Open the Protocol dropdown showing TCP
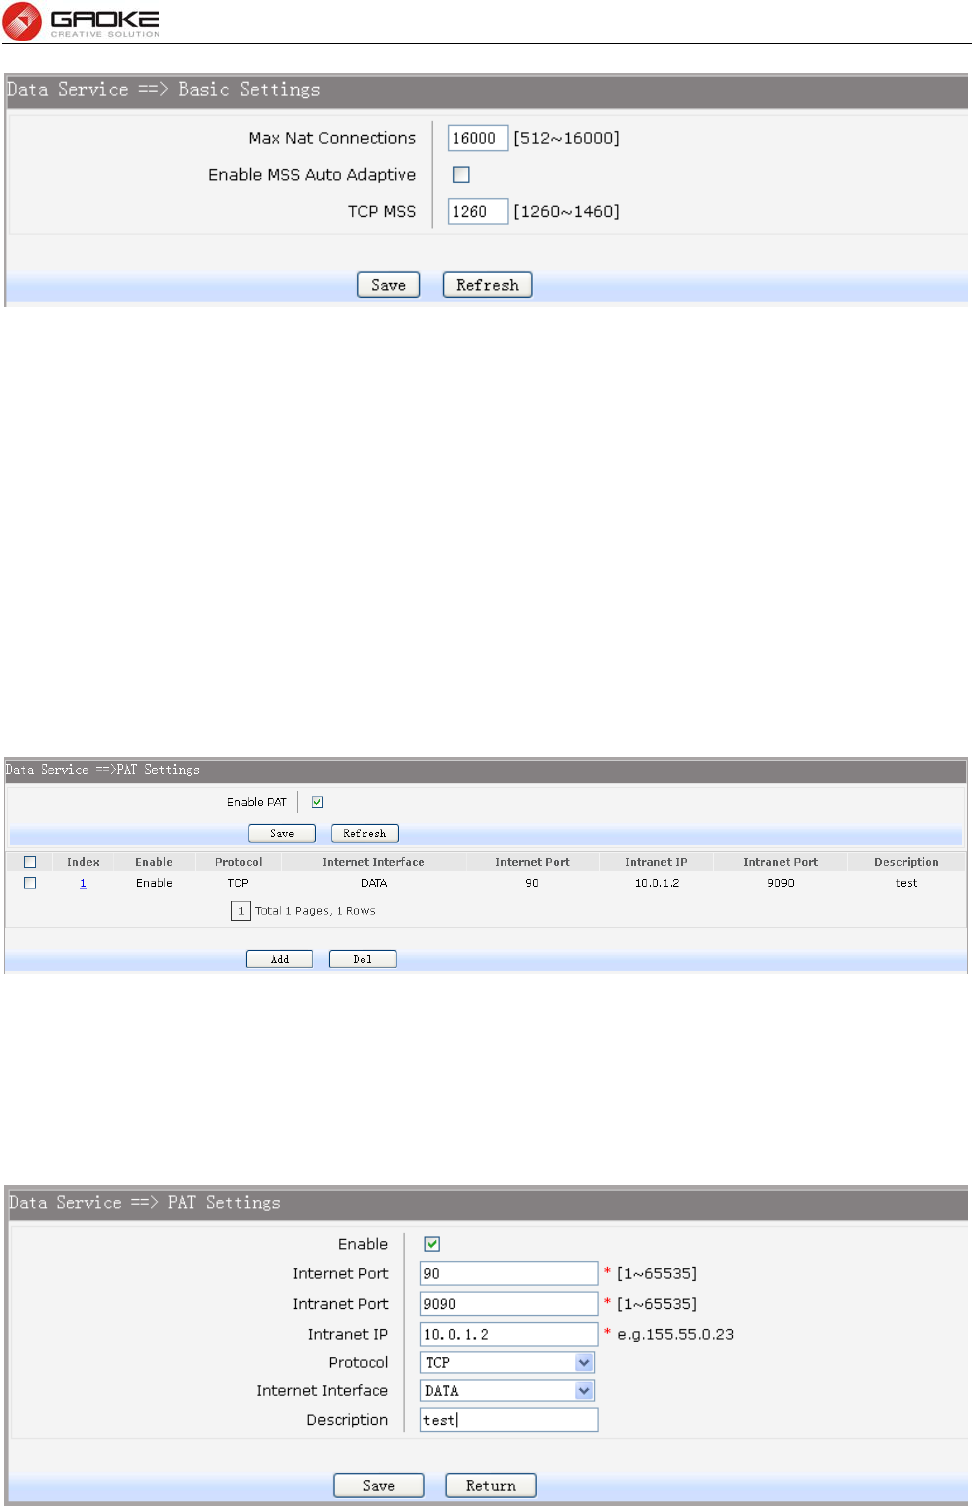 click(508, 1362)
